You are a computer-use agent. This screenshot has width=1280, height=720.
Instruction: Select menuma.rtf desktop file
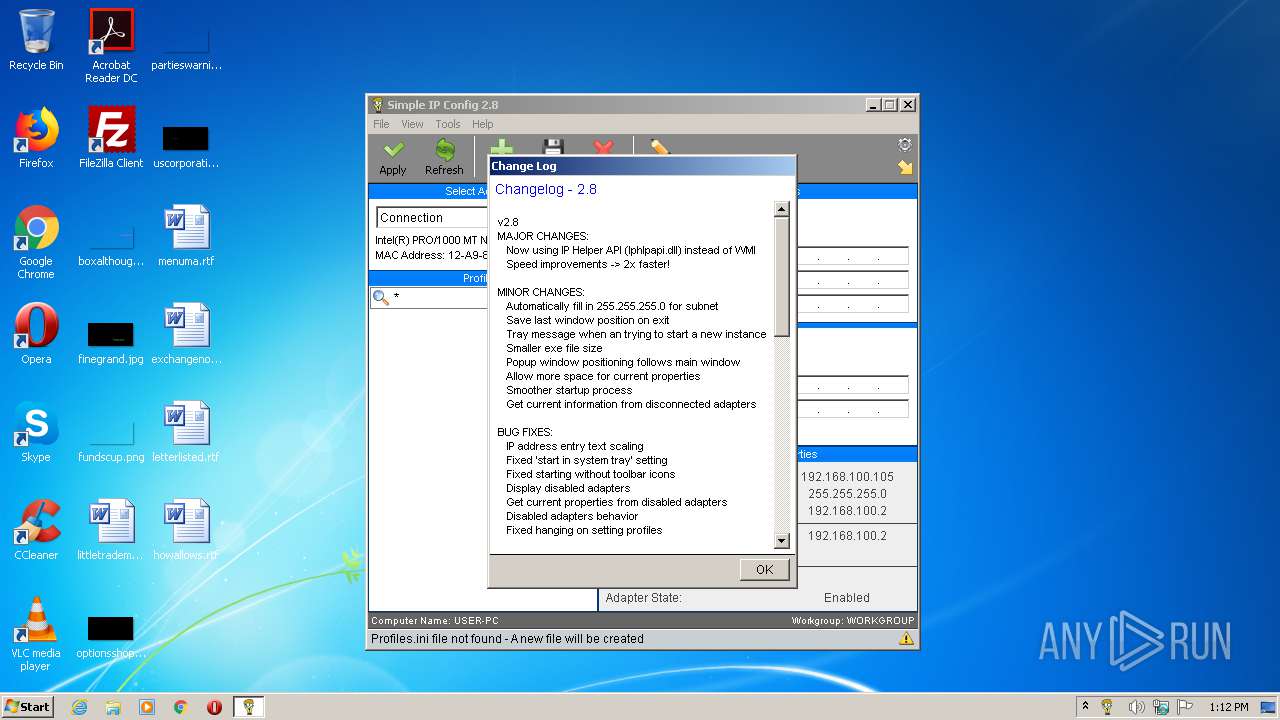[x=186, y=236]
